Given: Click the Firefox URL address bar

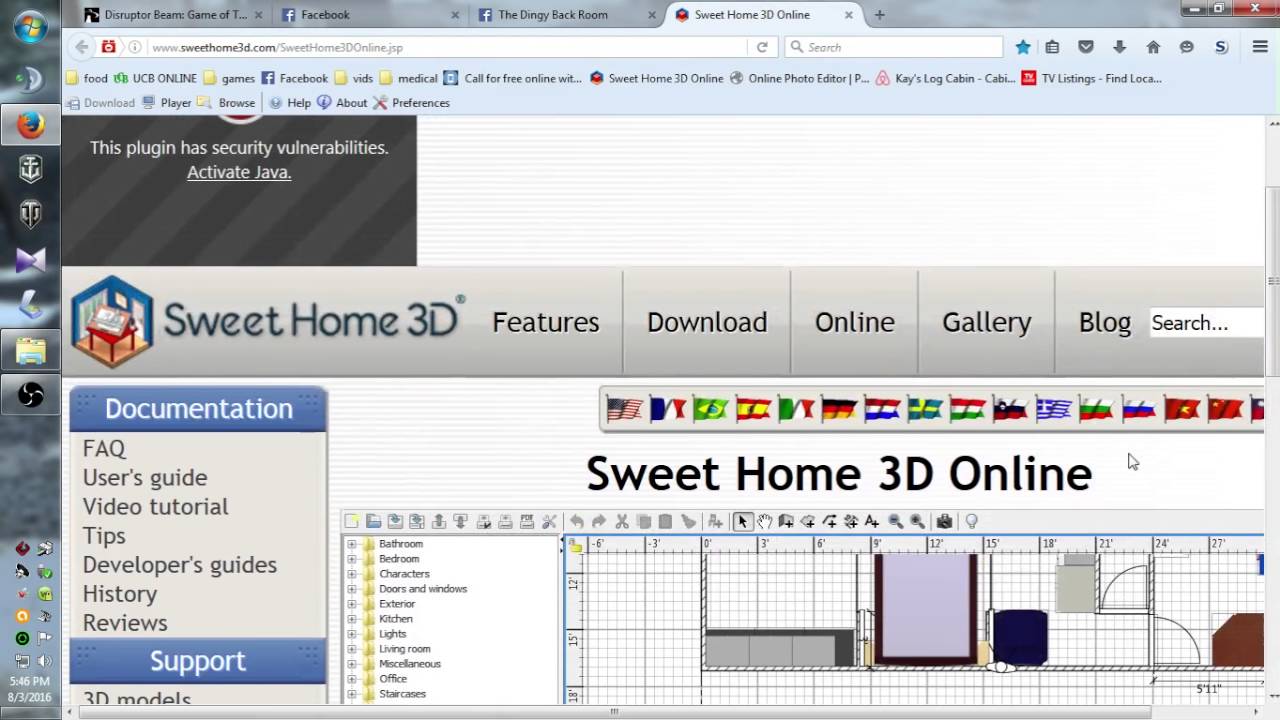Looking at the screenshot, I should 446,47.
